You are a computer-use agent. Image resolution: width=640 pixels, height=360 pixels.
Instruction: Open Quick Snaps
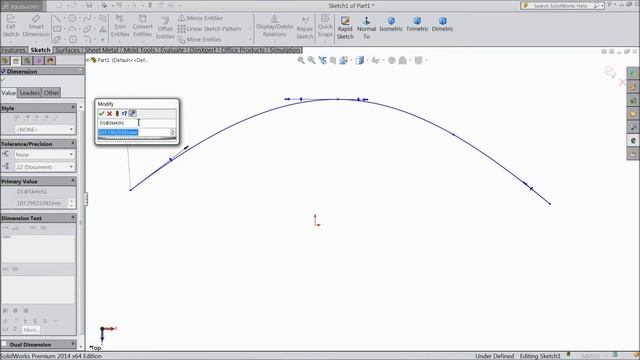[x=325, y=27]
